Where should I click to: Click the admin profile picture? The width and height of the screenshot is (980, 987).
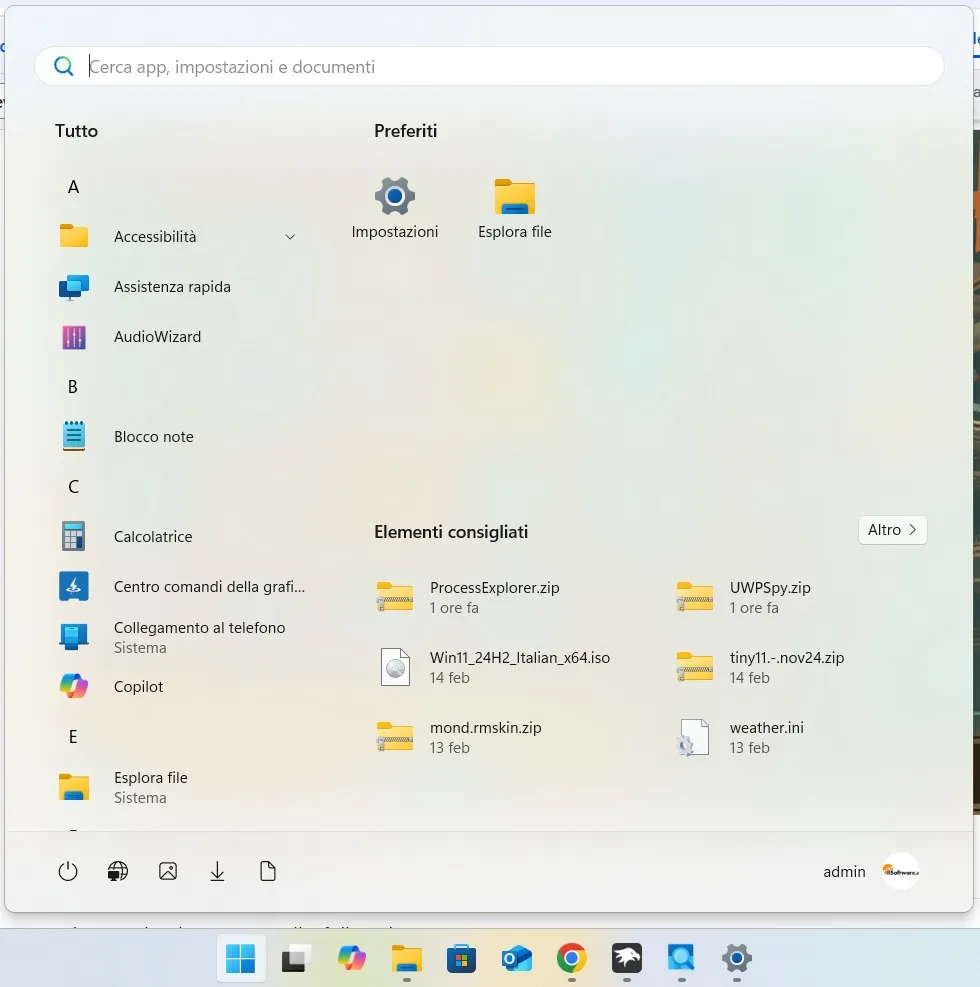click(x=901, y=871)
